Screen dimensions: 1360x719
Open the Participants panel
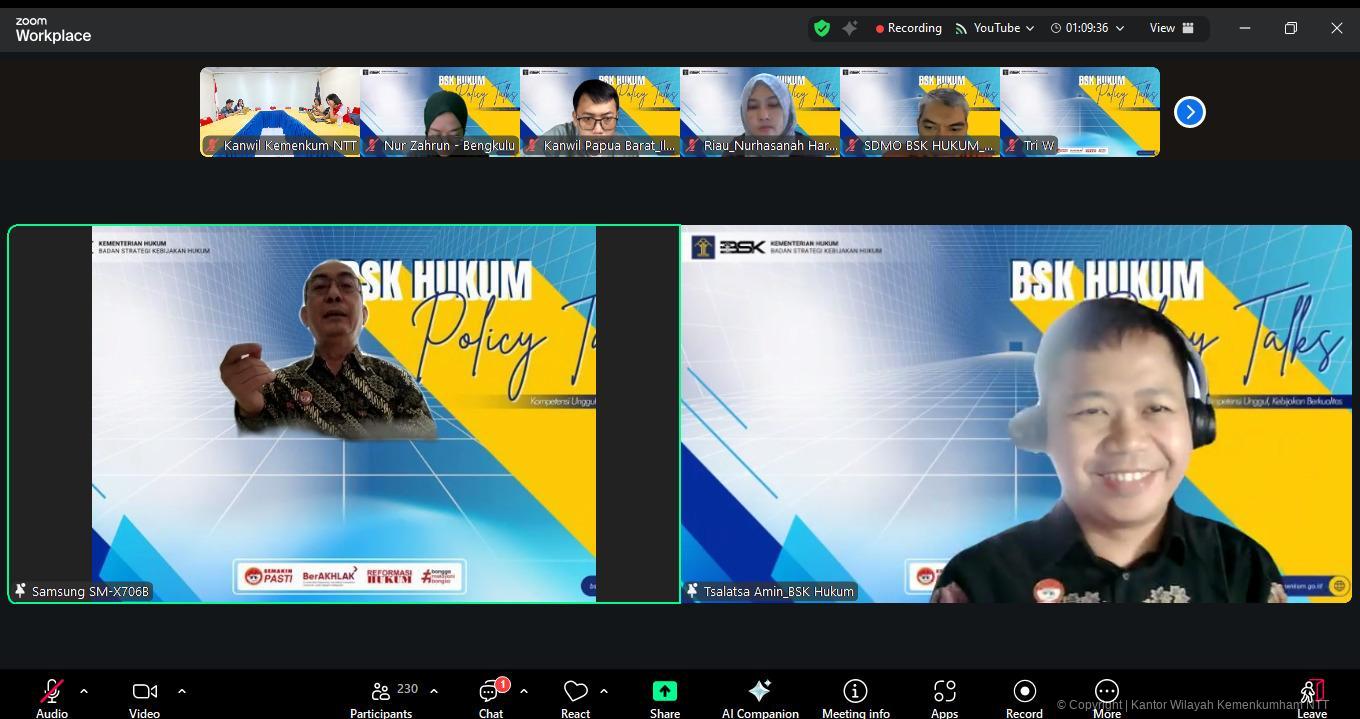pyautogui.click(x=381, y=697)
